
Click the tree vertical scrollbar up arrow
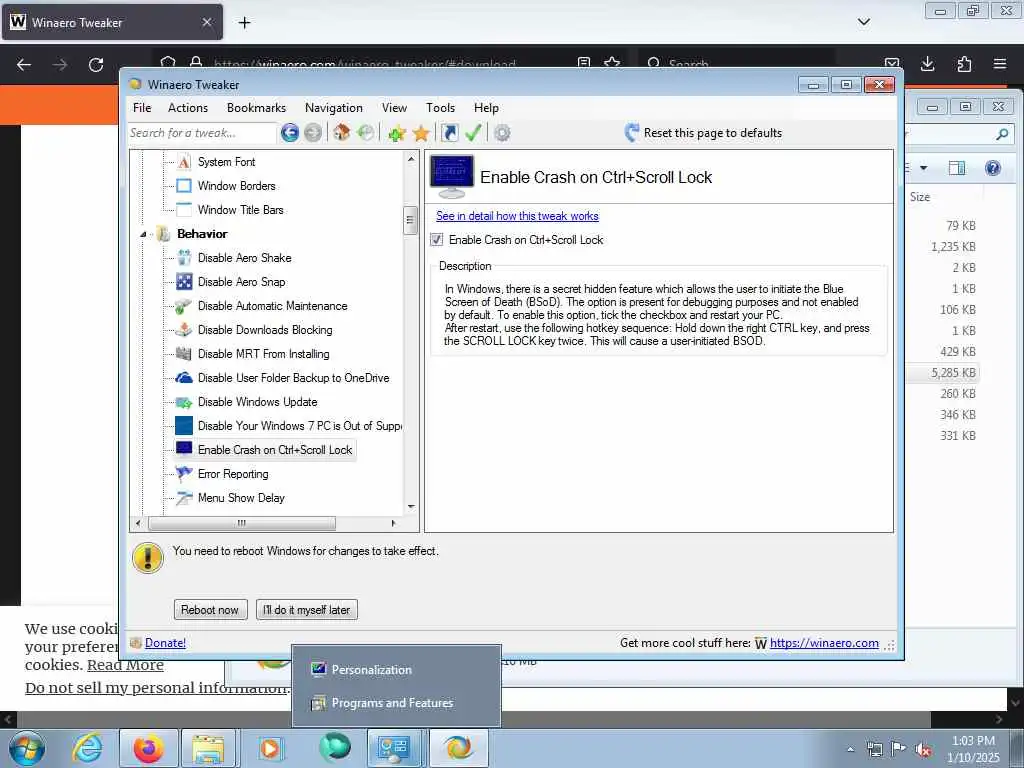tap(411, 159)
